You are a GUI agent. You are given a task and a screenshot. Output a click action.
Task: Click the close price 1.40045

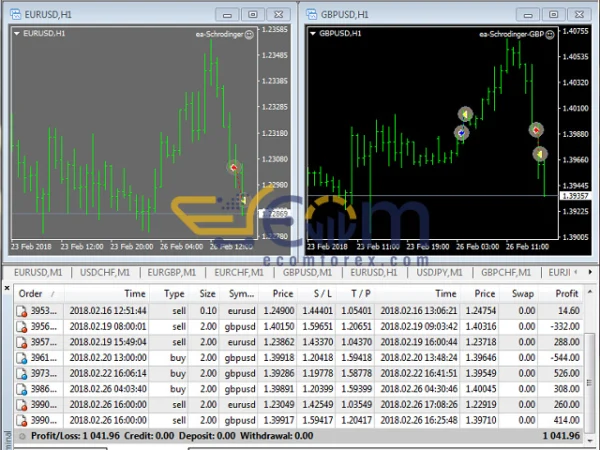click(481, 389)
